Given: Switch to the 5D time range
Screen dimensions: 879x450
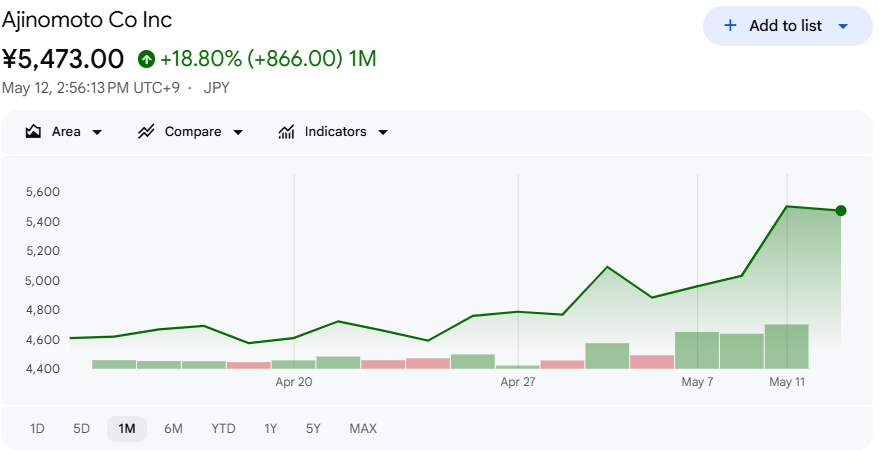Looking at the screenshot, I should [x=81, y=429].
